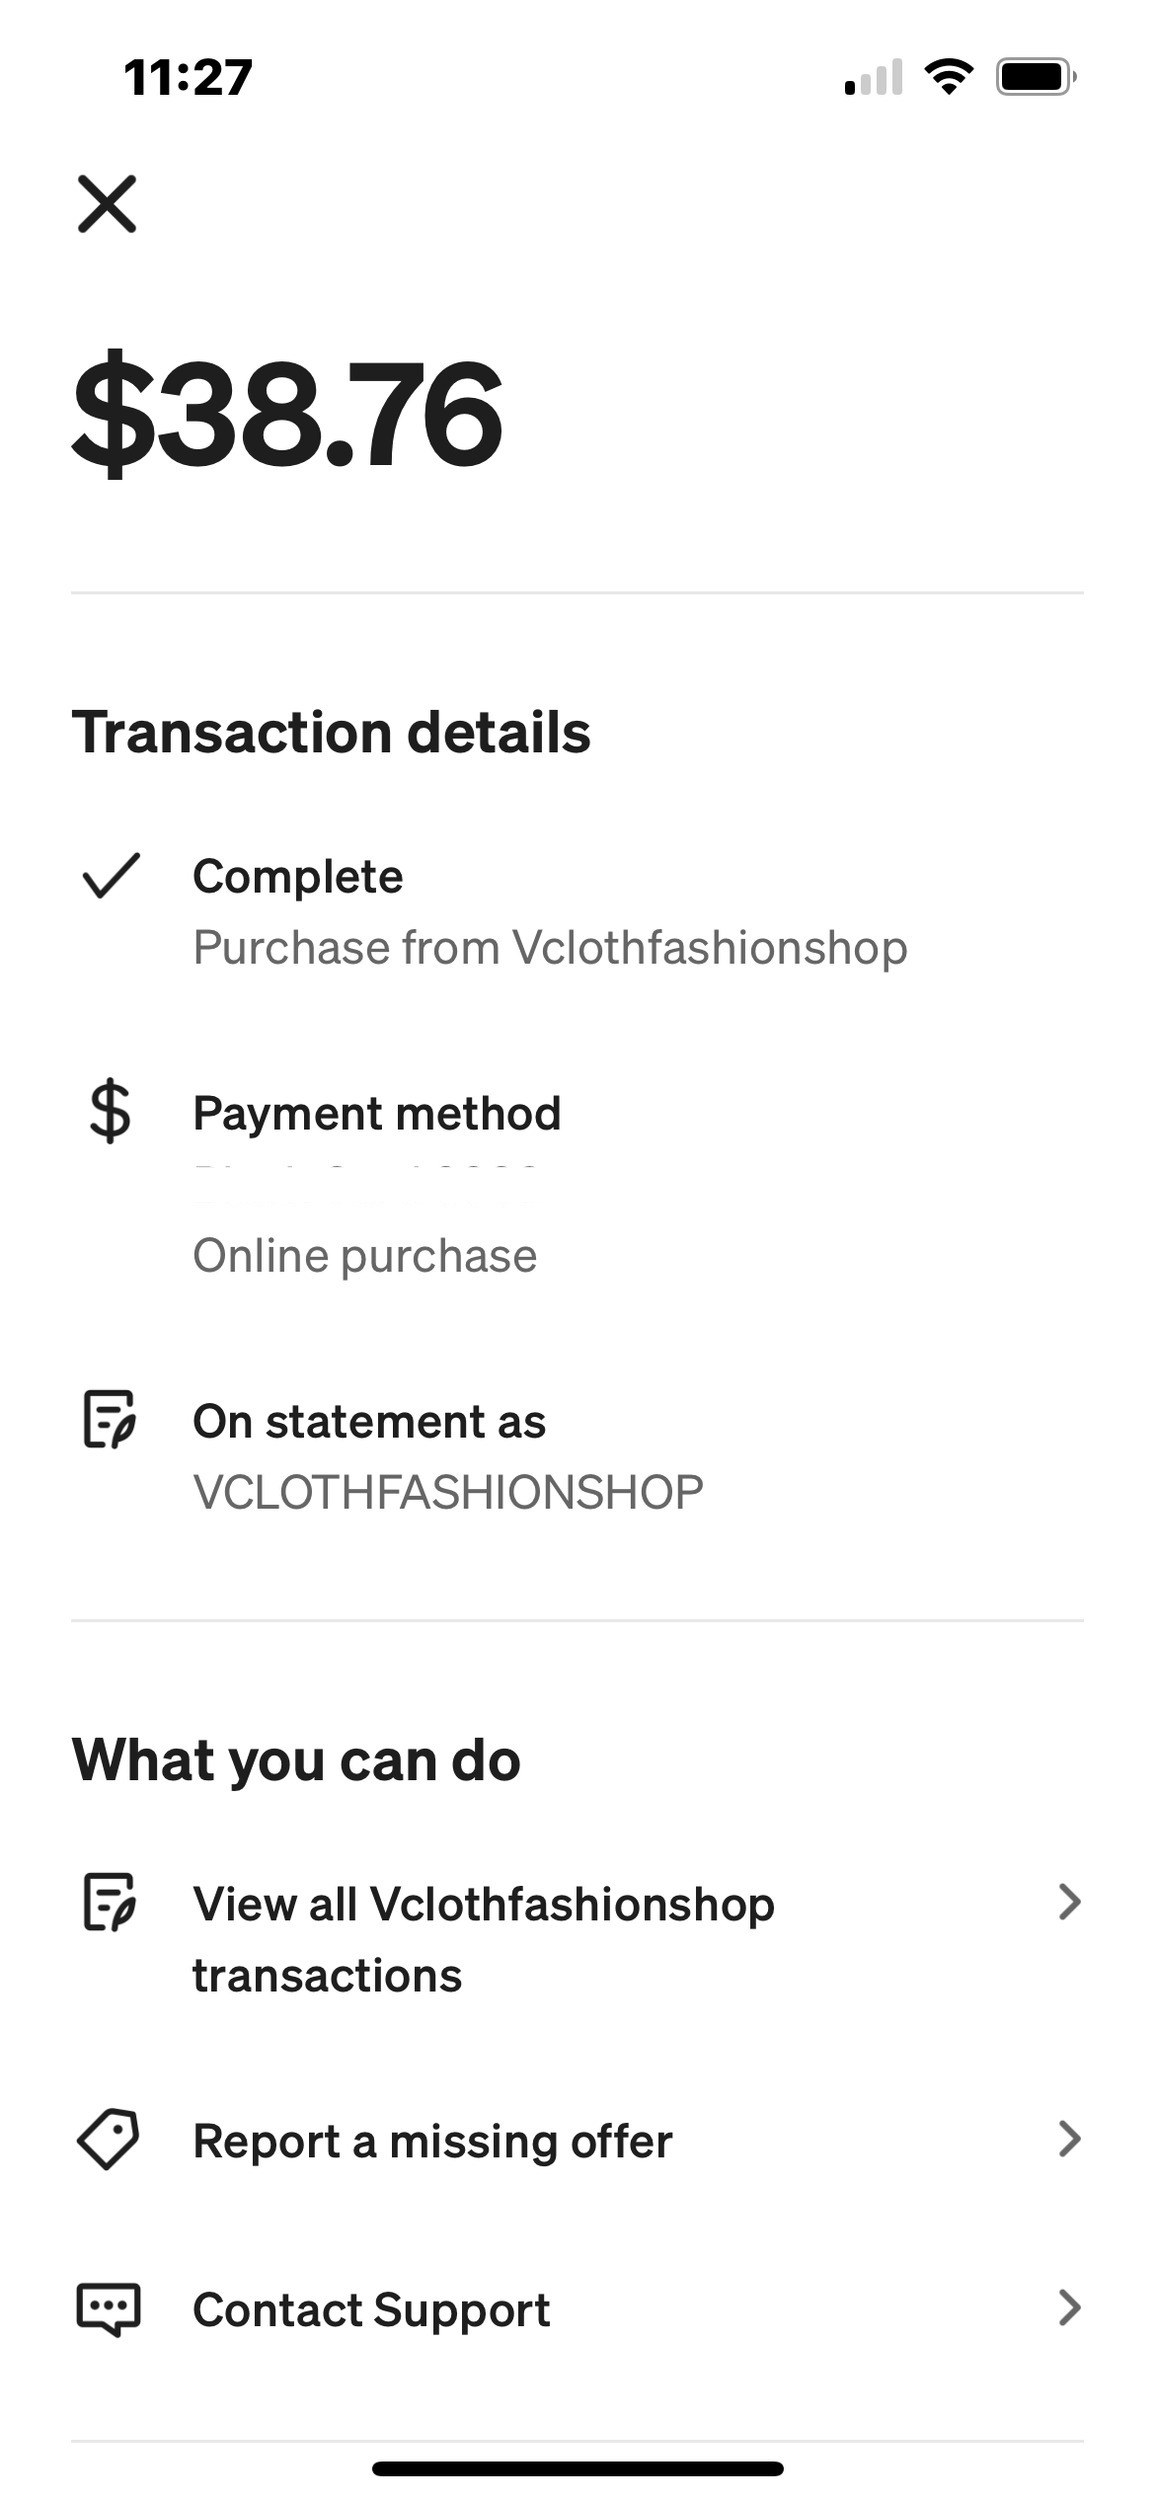Tap the Contact Support chat bubble icon
This screenshot has height=2500, width=1155.
108,2308
